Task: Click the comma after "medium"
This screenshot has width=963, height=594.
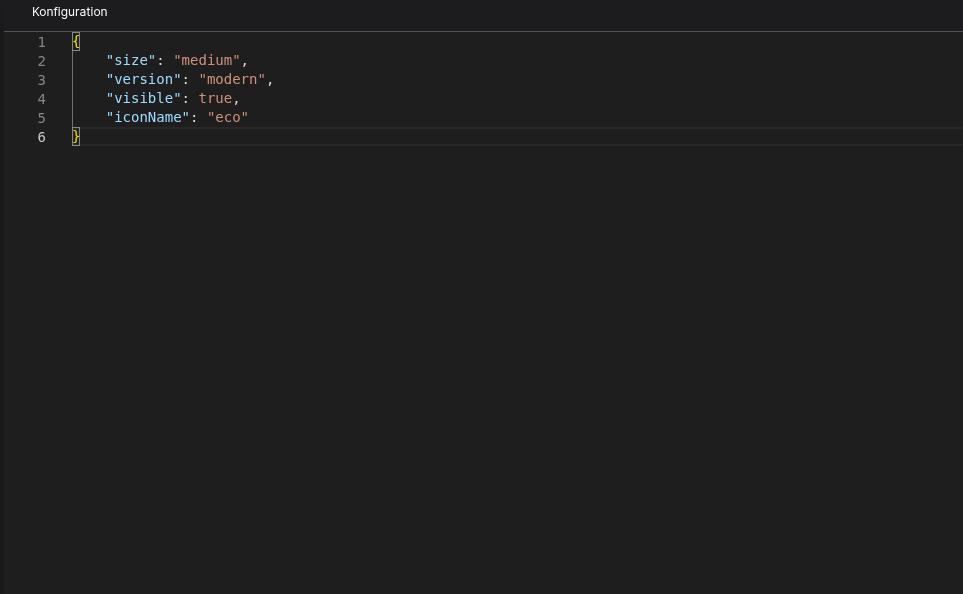Action: 245,61
